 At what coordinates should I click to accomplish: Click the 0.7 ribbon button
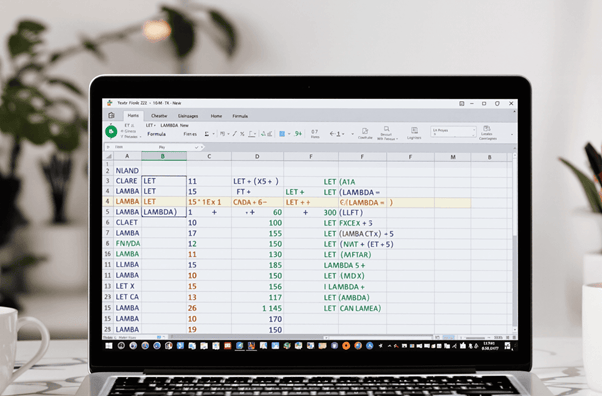[x=315, y=134]
